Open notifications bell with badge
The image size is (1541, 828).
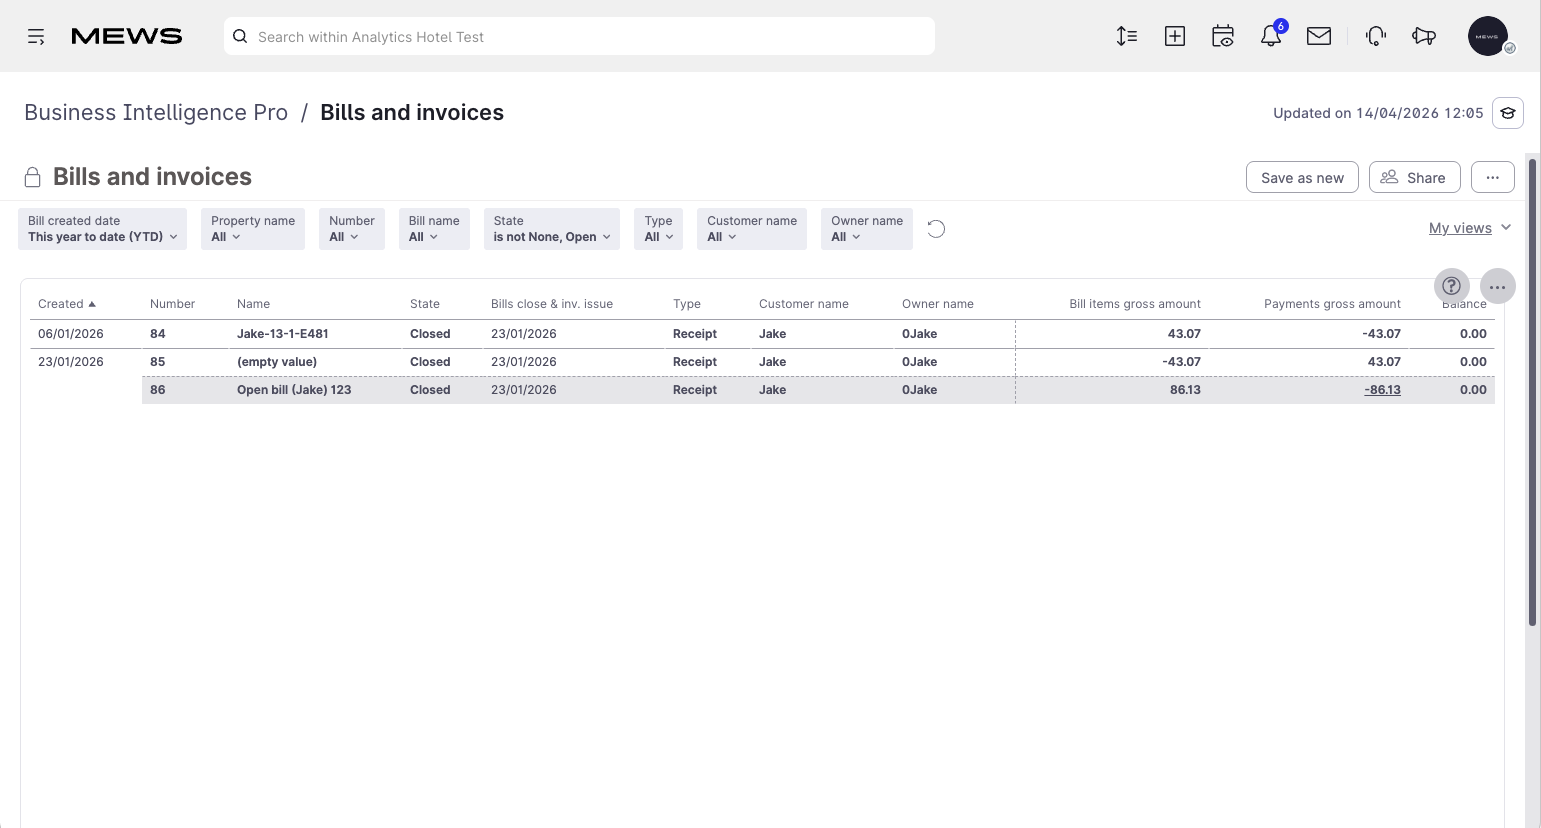tap(1271, 36)
